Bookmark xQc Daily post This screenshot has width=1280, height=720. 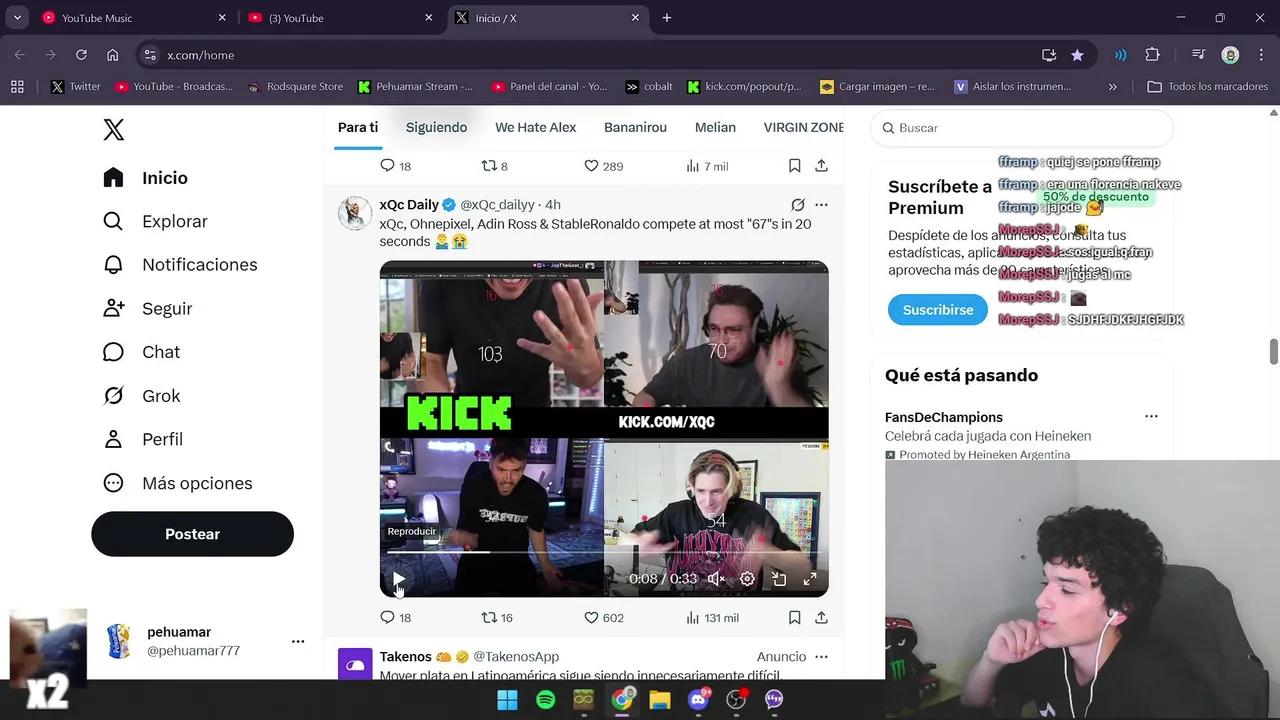(x=795, y=618)
